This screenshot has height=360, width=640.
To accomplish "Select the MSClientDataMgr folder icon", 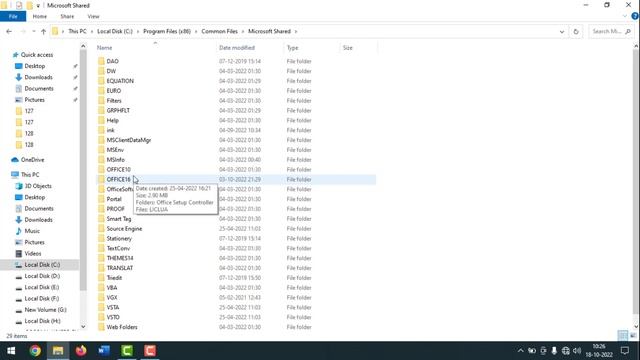I will coord(101,140).
